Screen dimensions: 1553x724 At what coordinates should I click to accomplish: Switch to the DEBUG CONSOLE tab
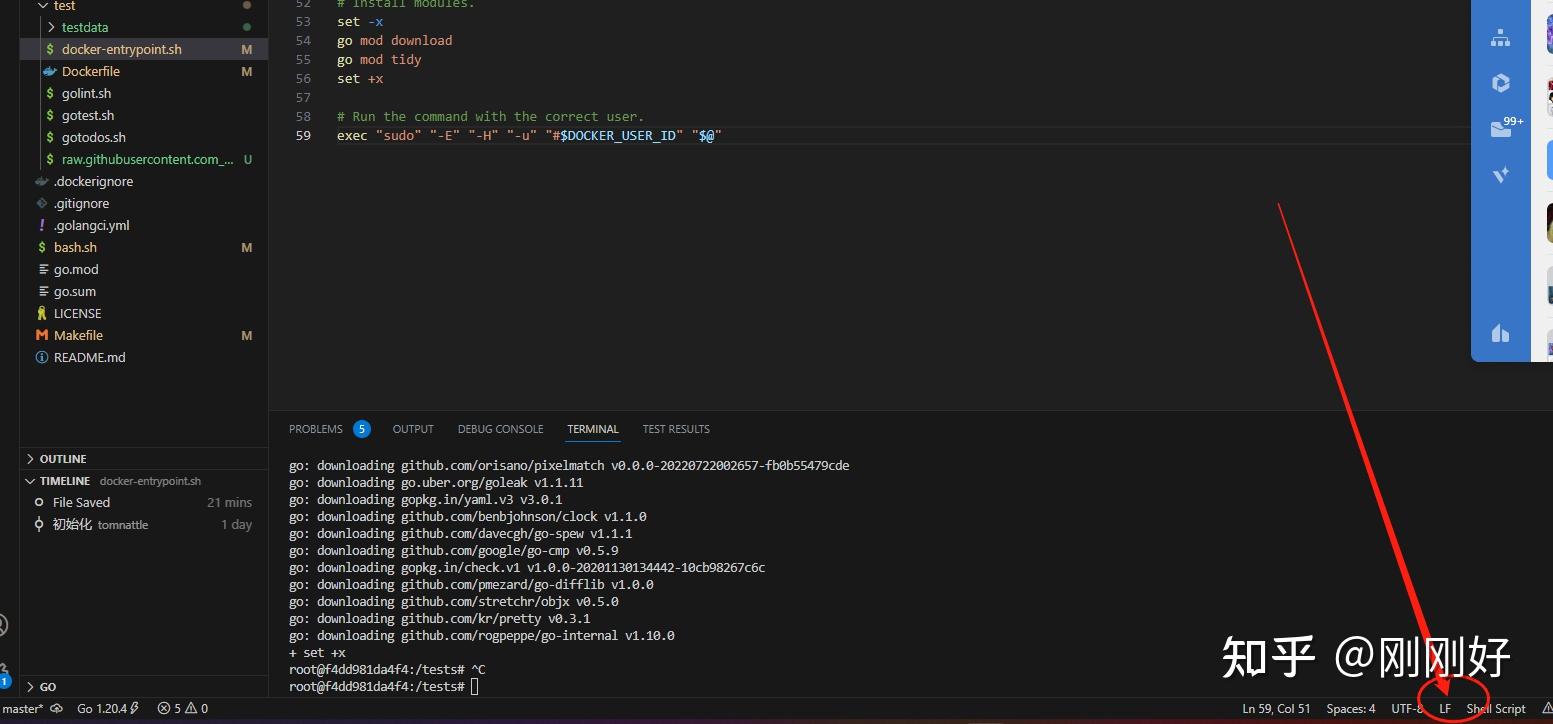(500, 428)
